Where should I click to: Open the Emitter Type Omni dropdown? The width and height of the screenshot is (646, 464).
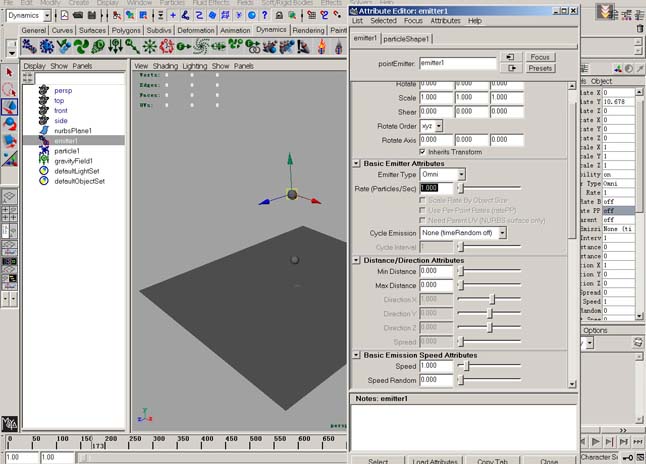click(x=461, y=175)
